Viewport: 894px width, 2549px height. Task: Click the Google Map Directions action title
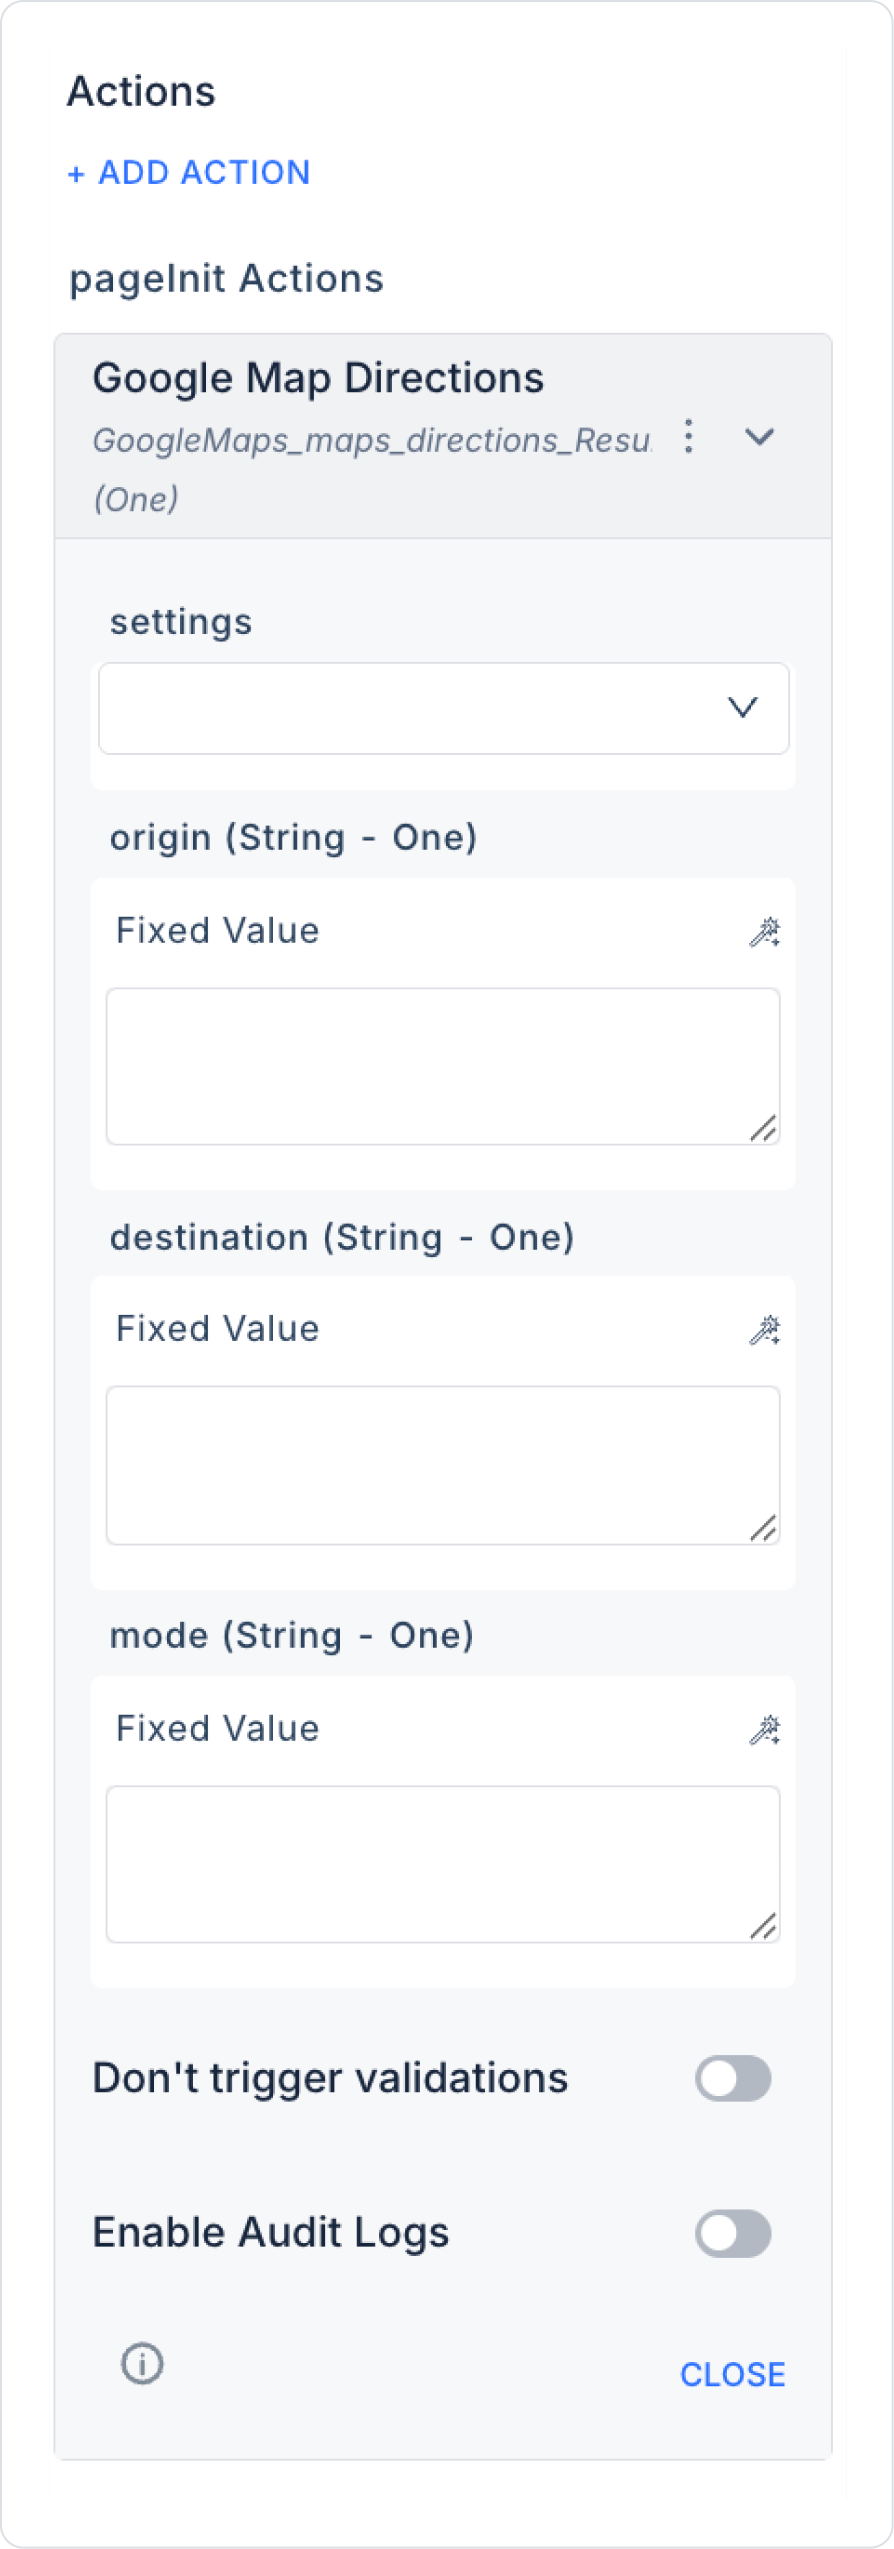(x=318, y=379)
